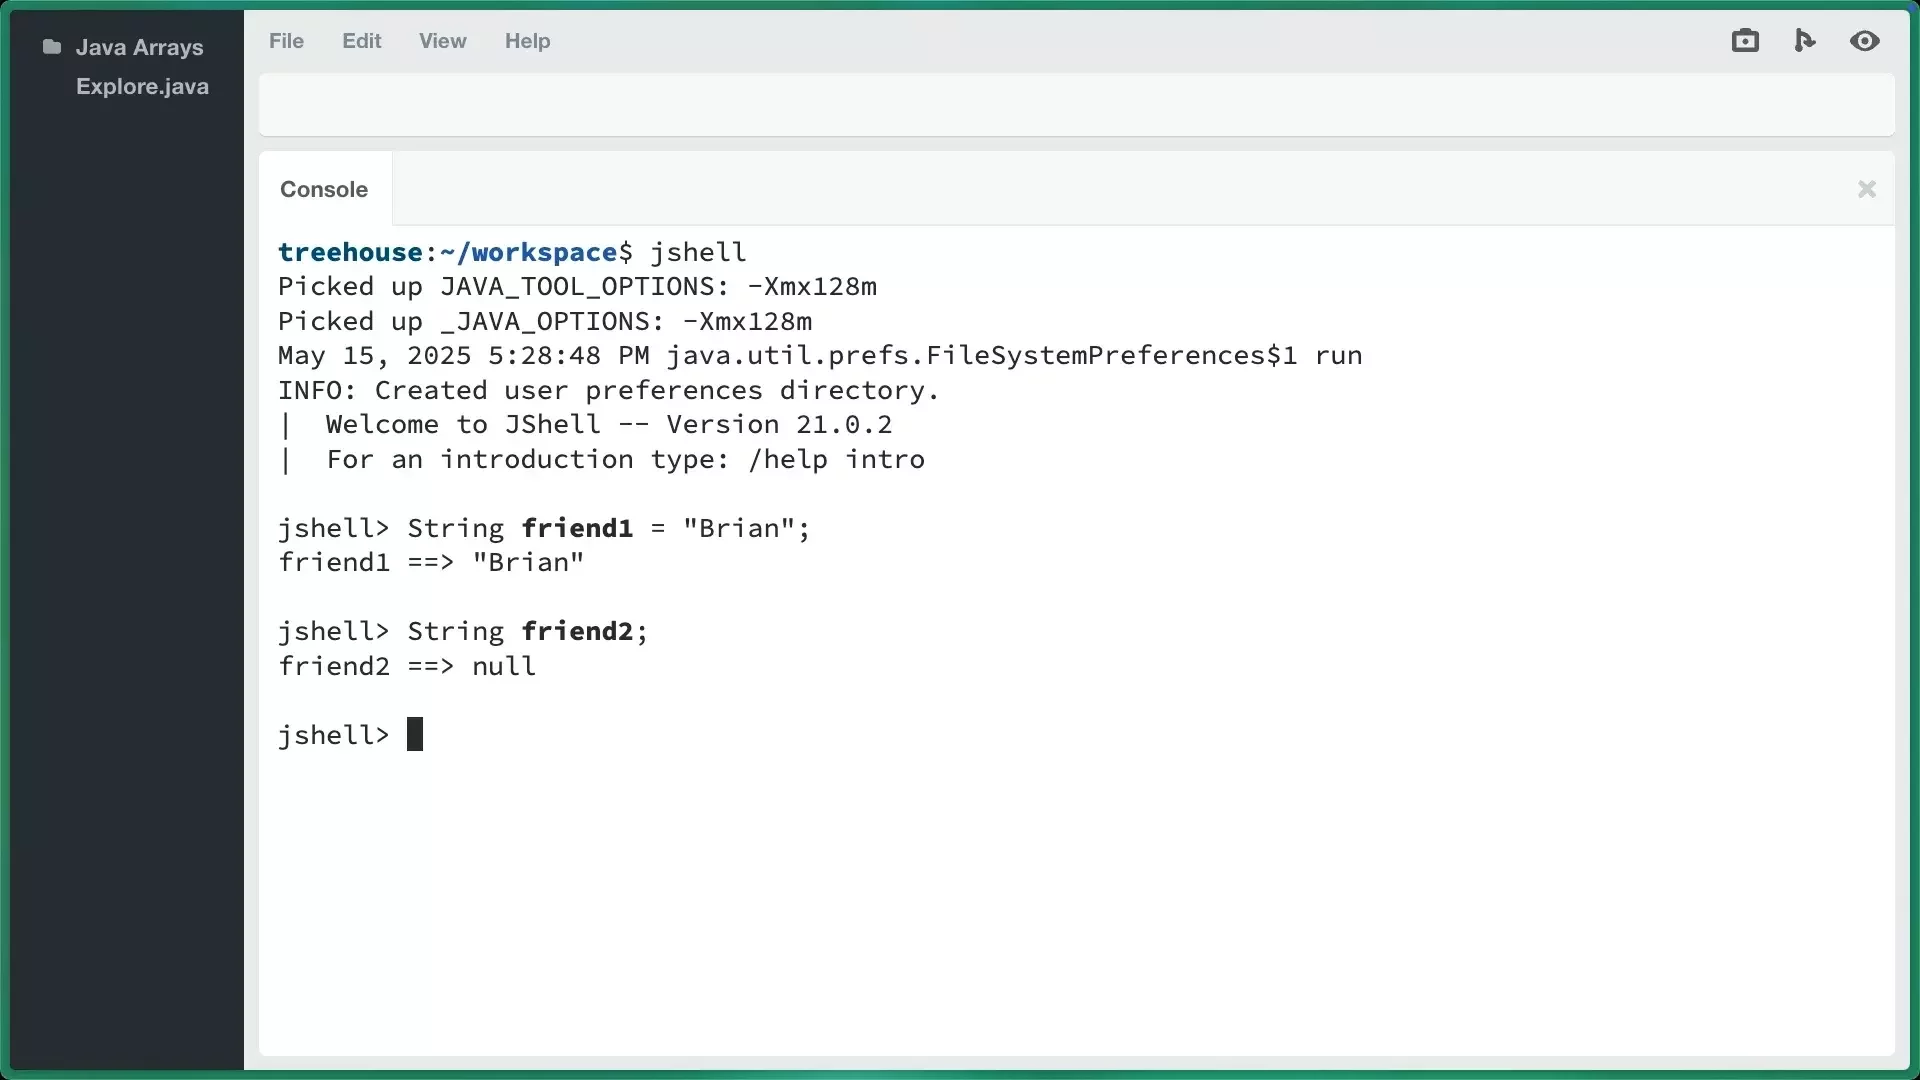Open the Edit menu
The height and width of the screenshot is (1080, 1920).
pyautogui.click(x=361, y=41)
